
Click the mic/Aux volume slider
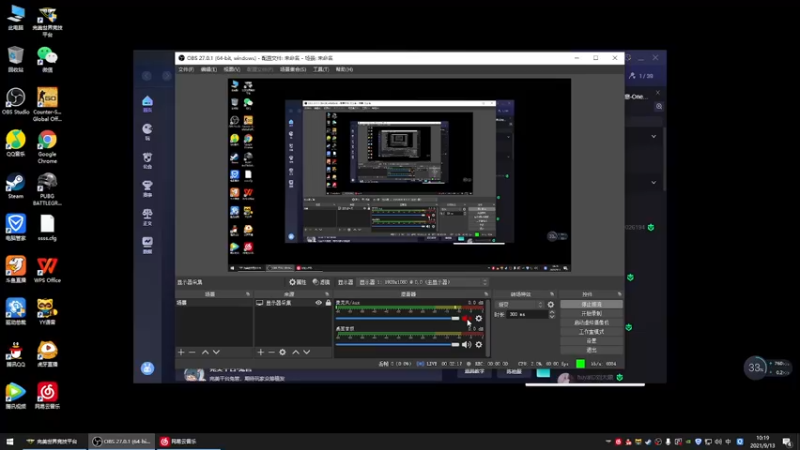pyautogui.click(x=397, y=318)
